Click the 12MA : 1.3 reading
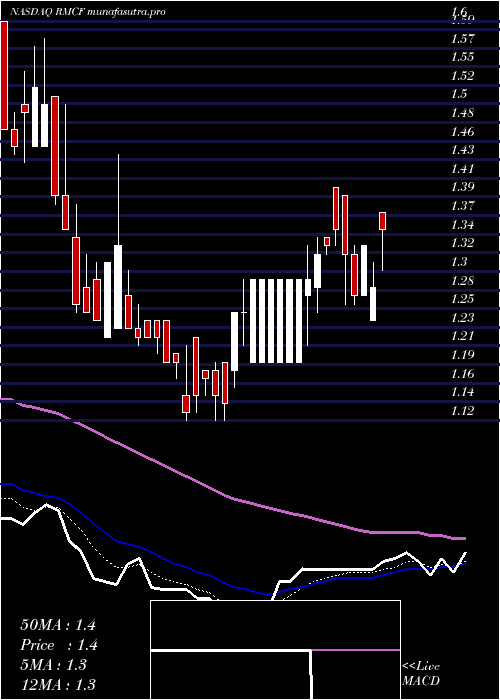 pyautogui.click(x=58, y=684)
